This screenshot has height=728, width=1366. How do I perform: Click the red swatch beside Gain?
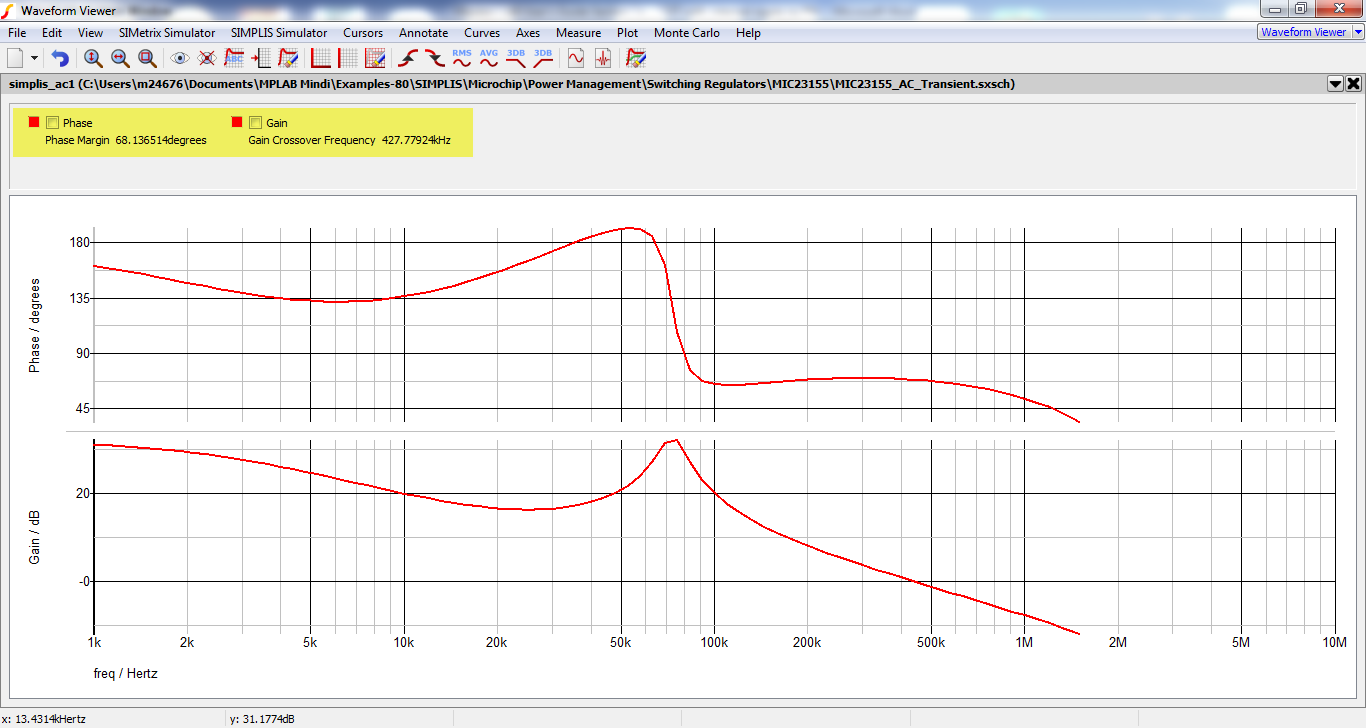click(x=237, y=122)
